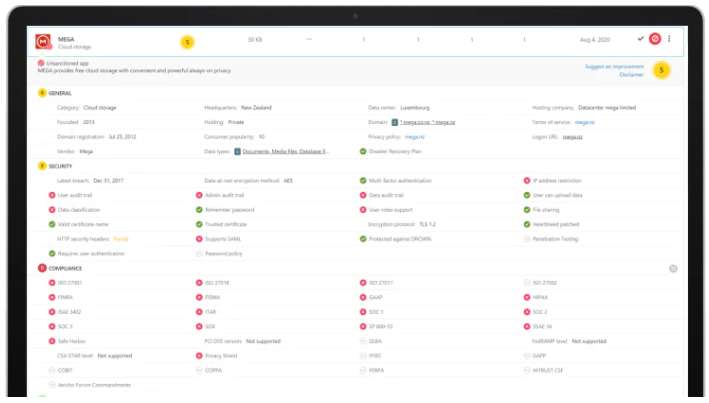Click the Jul 25, 2012 domain registration value
This screenshot has width=709, height=403.
(x=122, y=137)
